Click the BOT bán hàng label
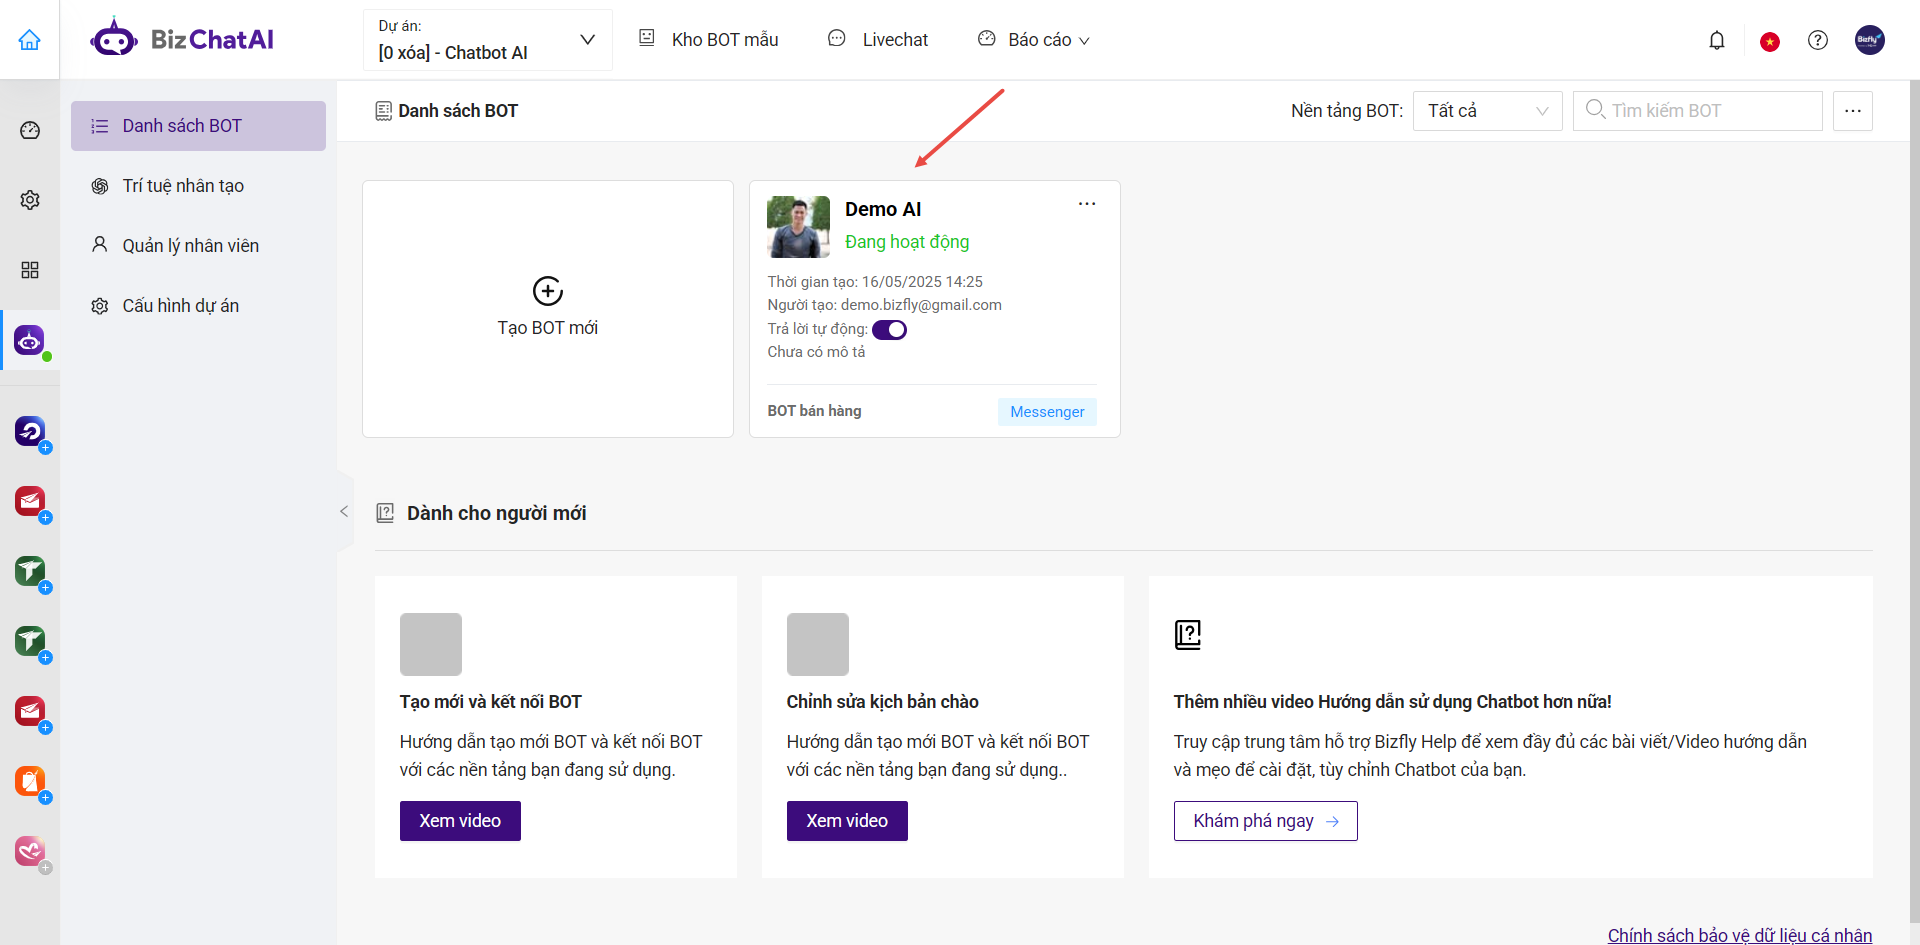The image size is (1920, 945). point(814,411)
